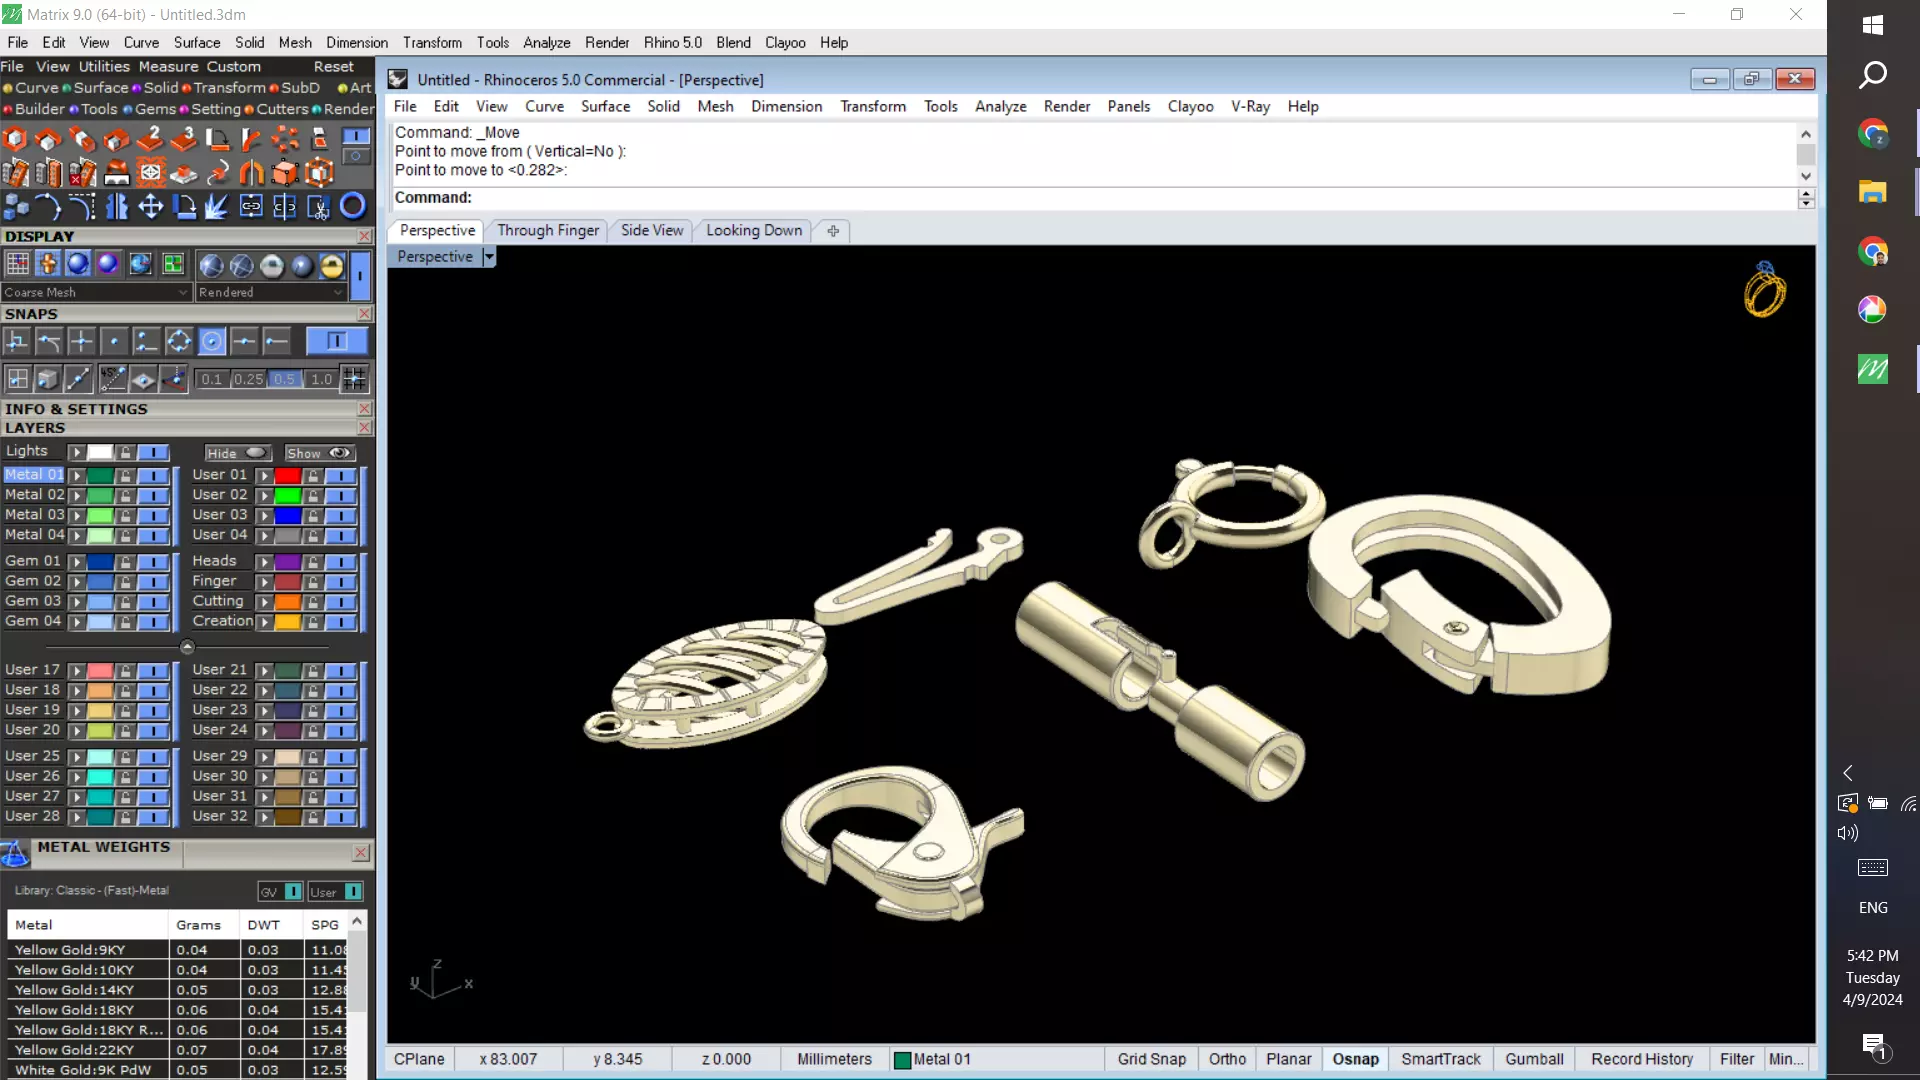The width and height of the screenshot is (1920, 1080).
Task: Select the orange cage-edit cube icon
Action: [x=319, y=172]
